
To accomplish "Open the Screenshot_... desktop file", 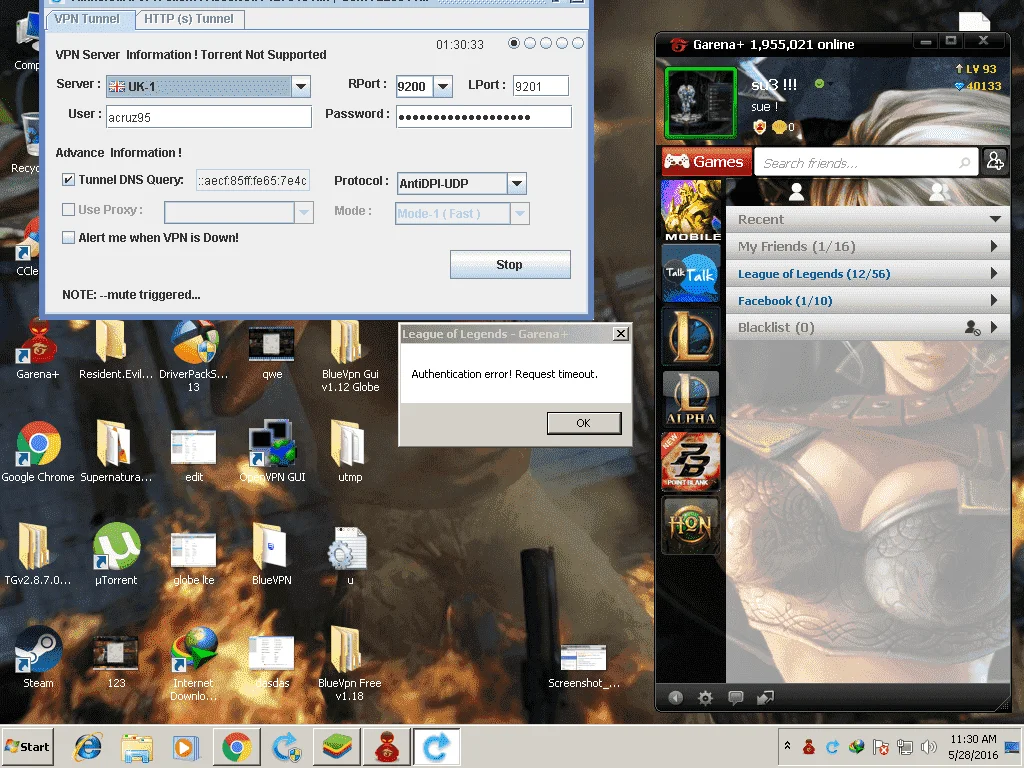I will [x=583, y=665].
